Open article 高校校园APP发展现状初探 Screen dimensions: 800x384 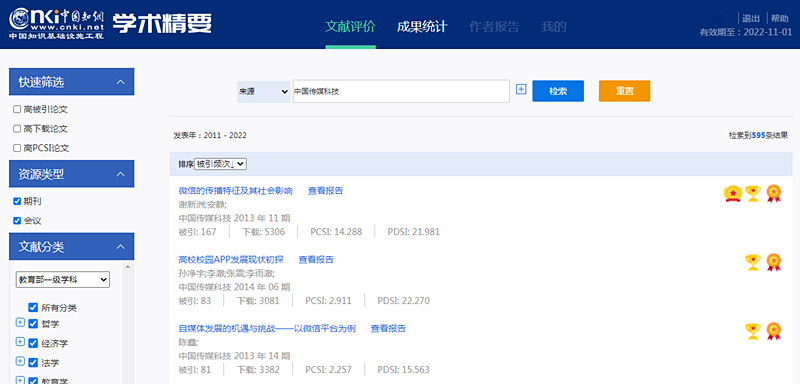[x=231, y=260]
